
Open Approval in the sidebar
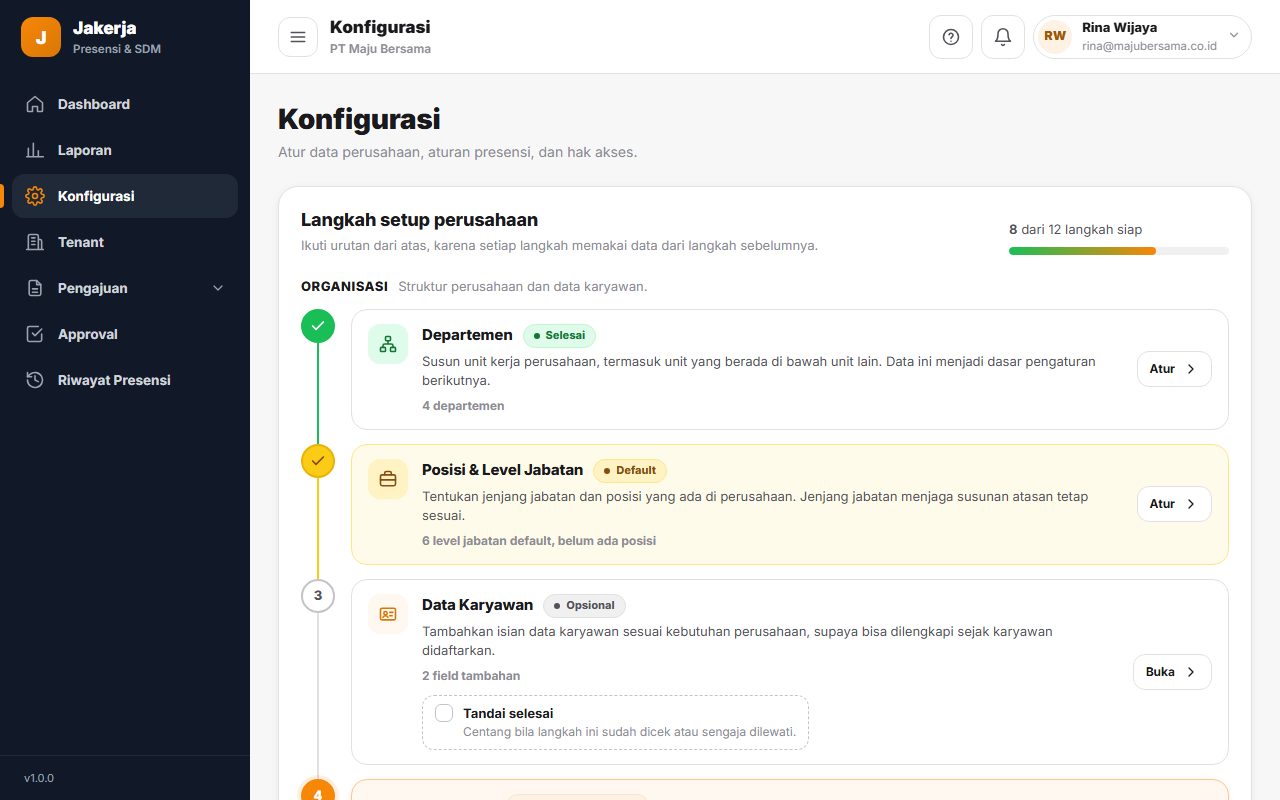(x=125, y=334)
